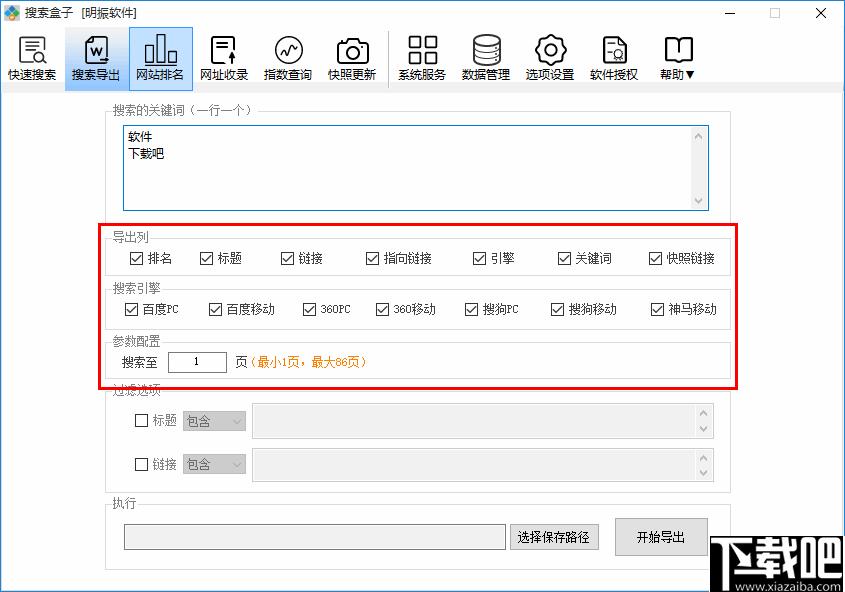The height and width of the screenshot is (592, 845).
Task: Click the 标题 filter box scroll up arrow
Action: (x=703, y=413)
